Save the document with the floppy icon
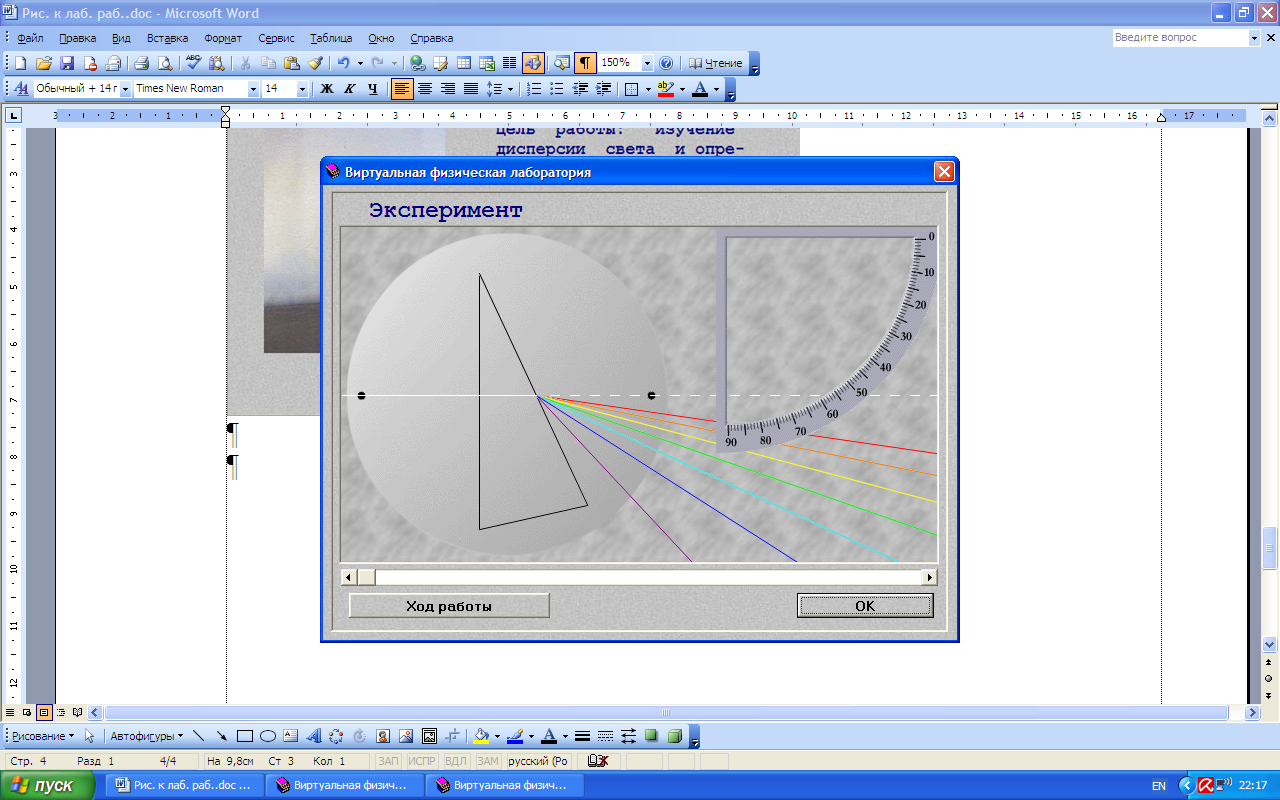This screenshot has height=800, width=1280. [67, 63]
